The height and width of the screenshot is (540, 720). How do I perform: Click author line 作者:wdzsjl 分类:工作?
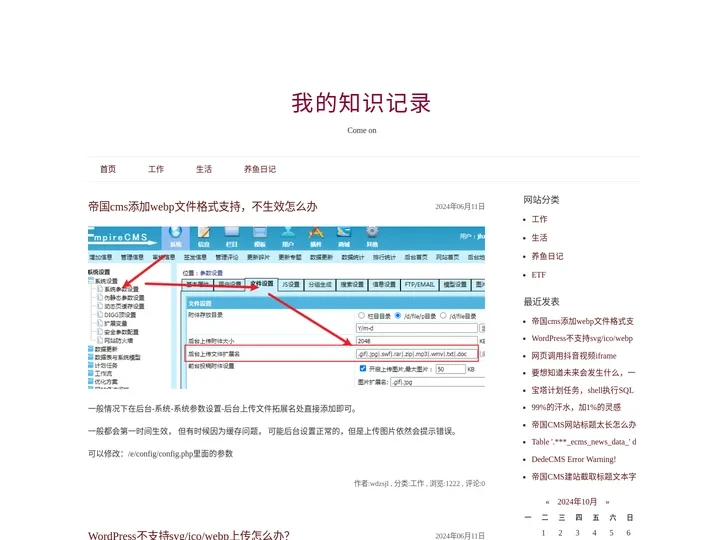click(x=419, y=484)
